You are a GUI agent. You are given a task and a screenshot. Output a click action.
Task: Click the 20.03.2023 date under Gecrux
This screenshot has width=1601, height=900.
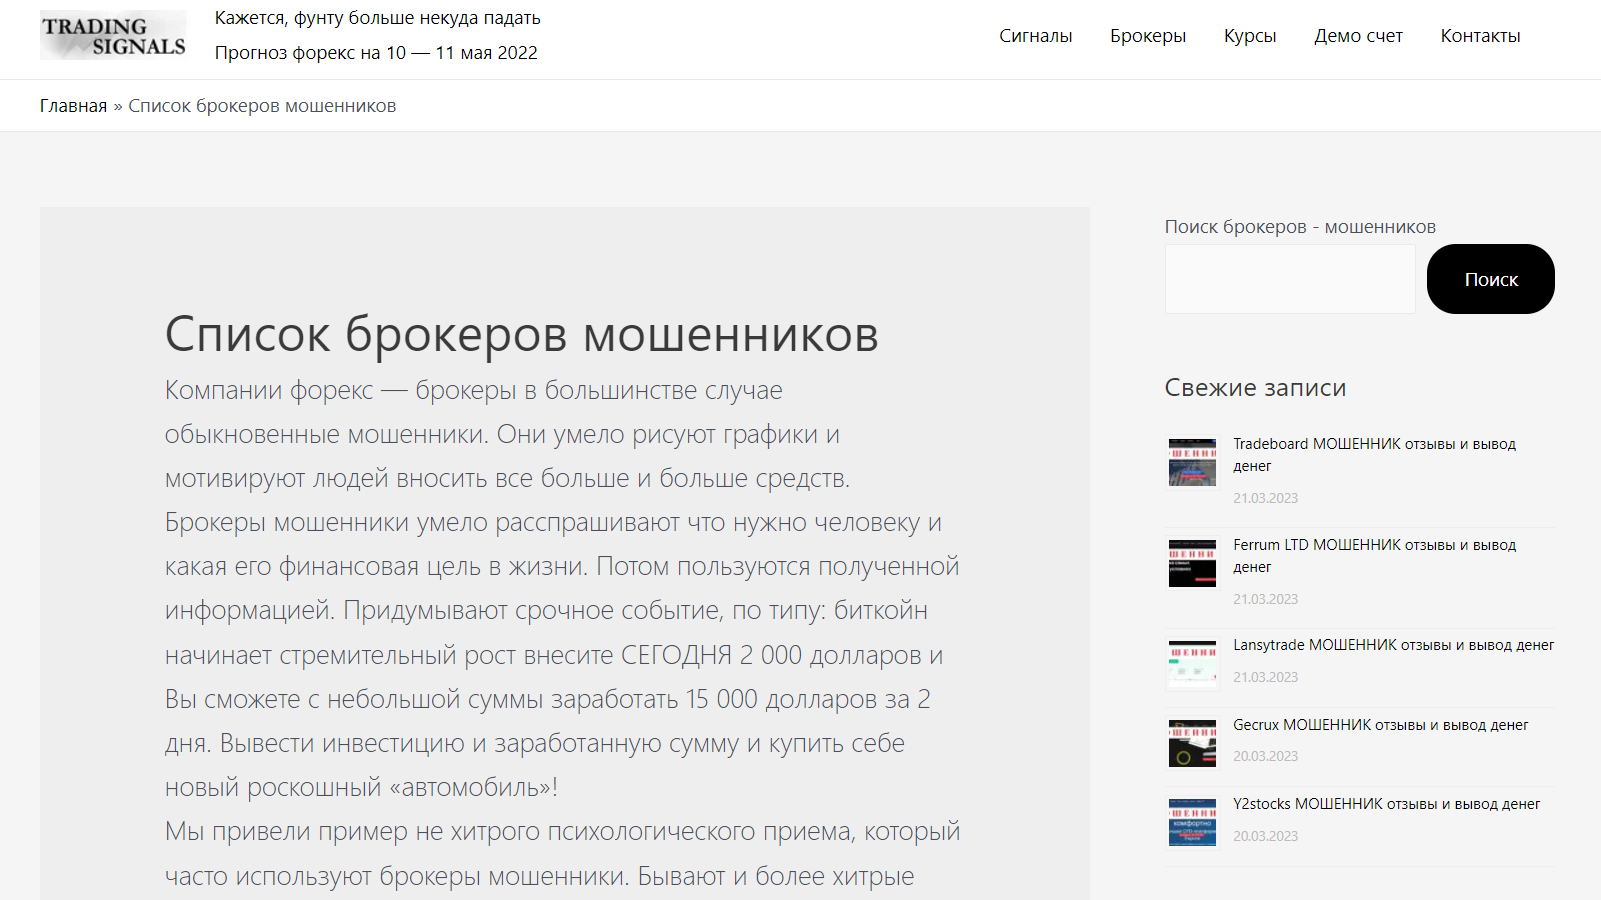pyautogui.click(x=1265, y=756)
